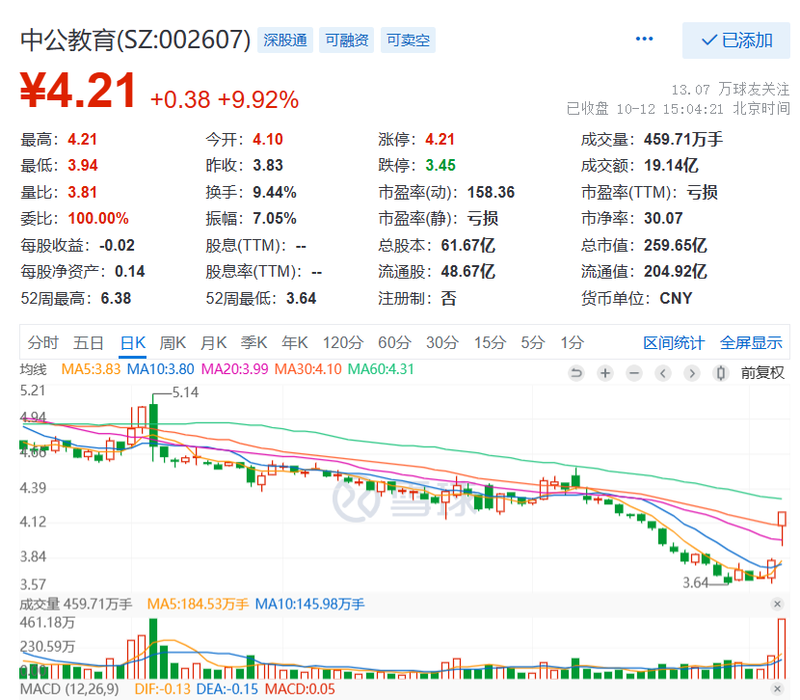Click the 可卖空 tag

408,40
